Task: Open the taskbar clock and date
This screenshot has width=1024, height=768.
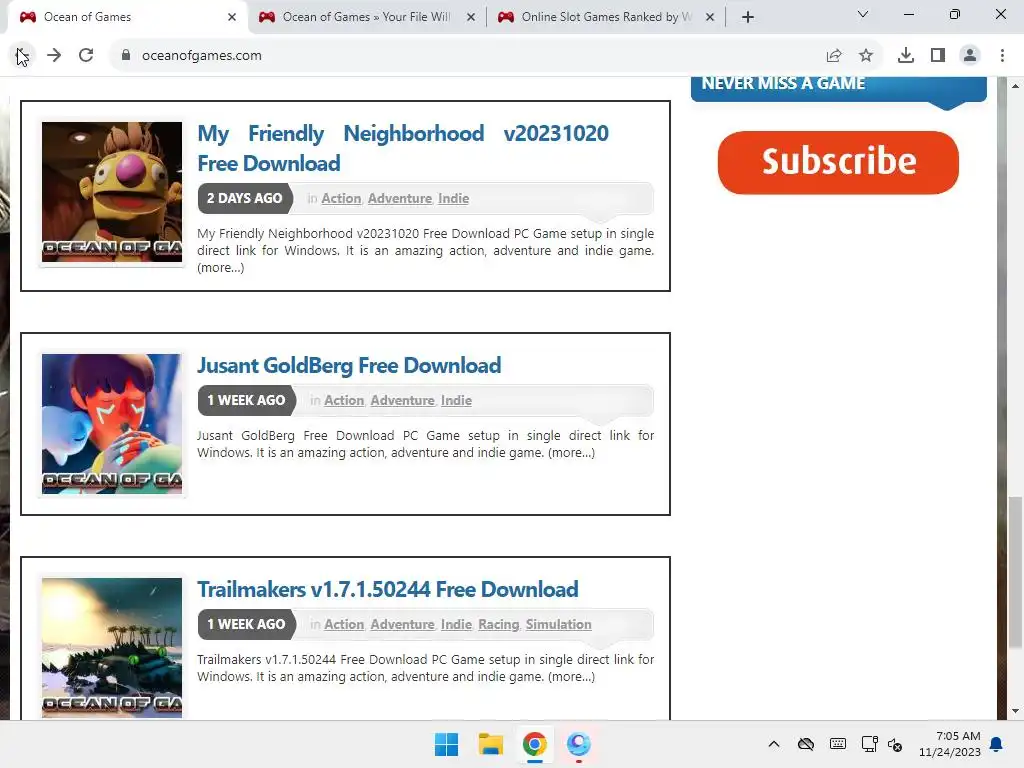Action: pos(950,744)
